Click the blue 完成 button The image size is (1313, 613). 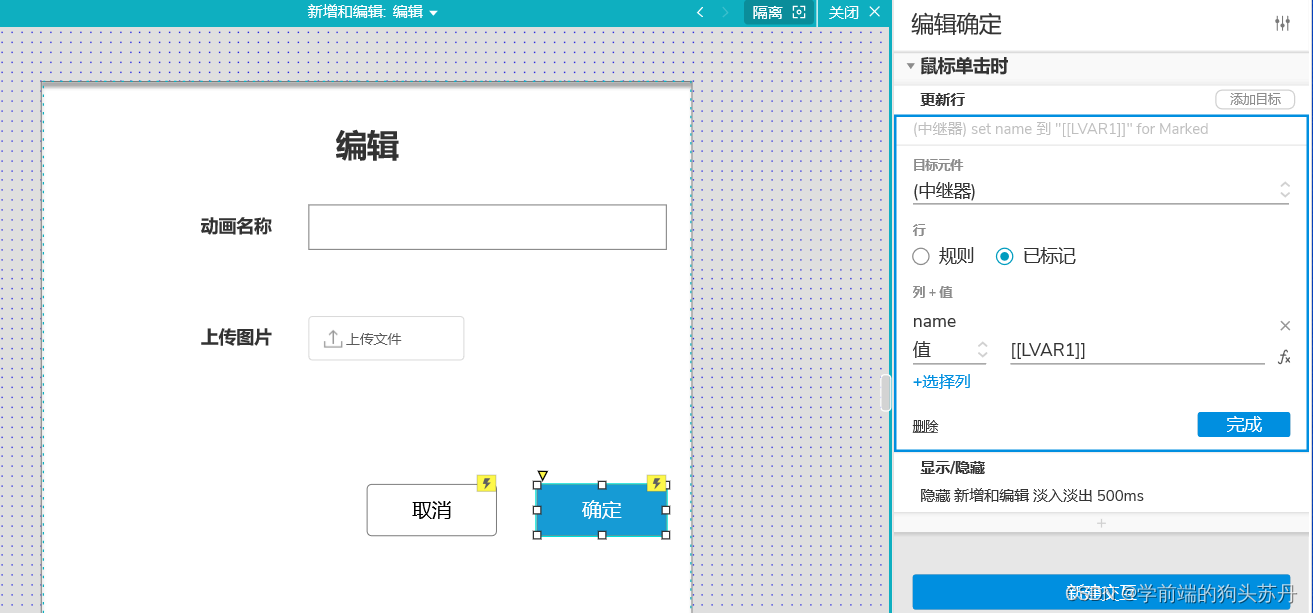coord(1243,424)
